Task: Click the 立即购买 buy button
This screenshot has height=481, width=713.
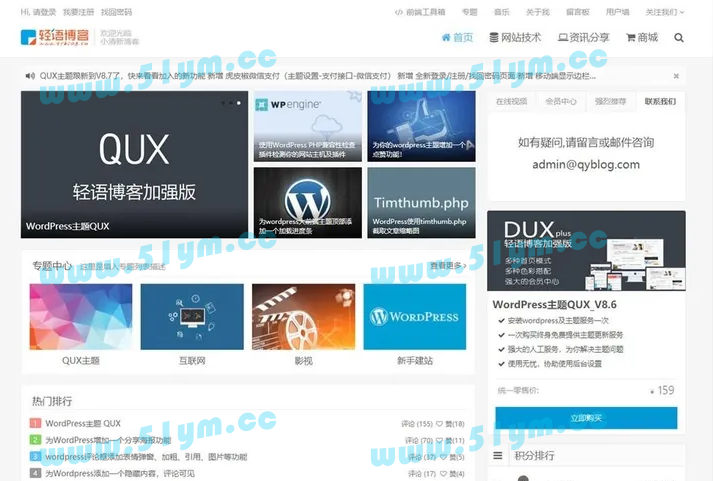Action: point(586,418)
